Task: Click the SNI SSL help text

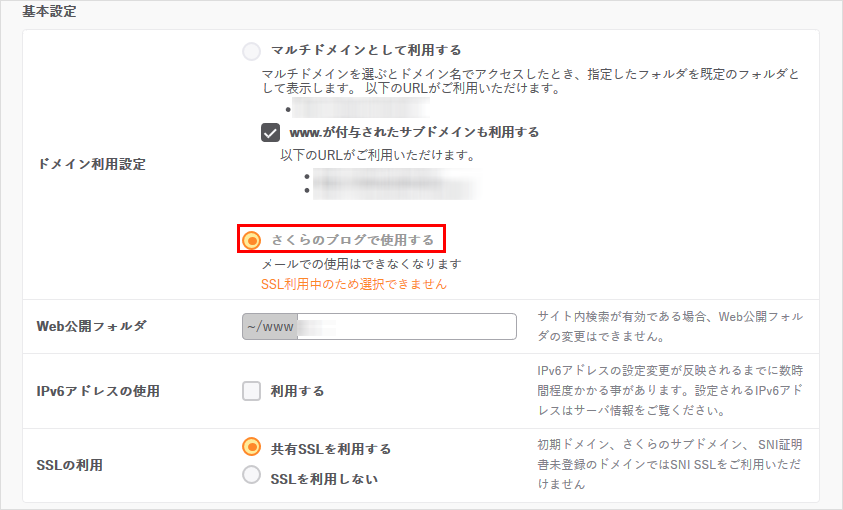Action: coord(672,463)
